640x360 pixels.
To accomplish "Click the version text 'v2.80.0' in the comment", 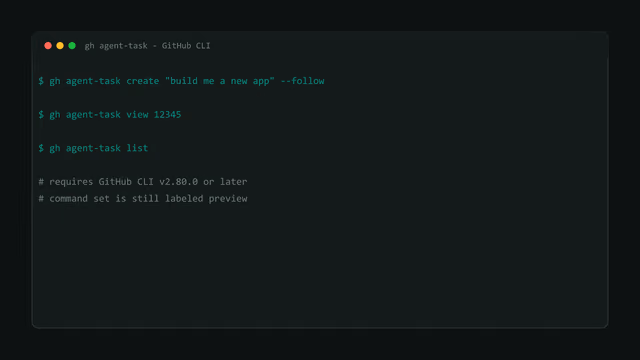I will pyautogui.click(x=178, y=182).
